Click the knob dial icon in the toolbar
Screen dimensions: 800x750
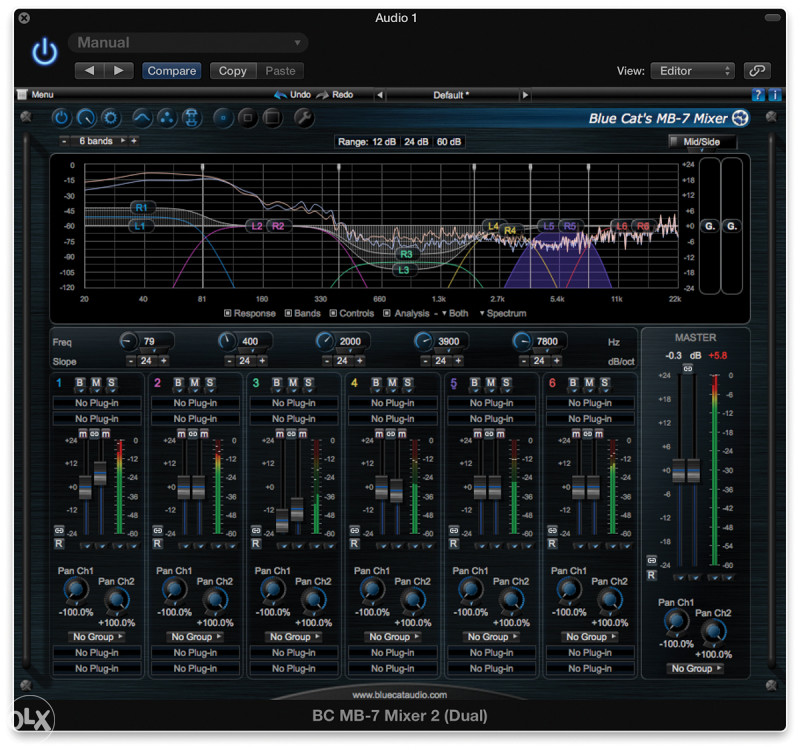(x=86, y=118)
